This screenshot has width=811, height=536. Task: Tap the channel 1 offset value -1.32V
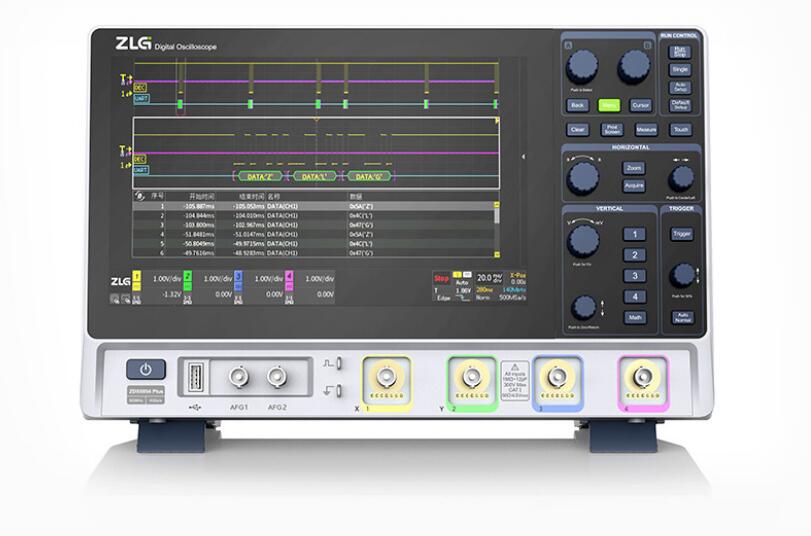click(172, 294)
